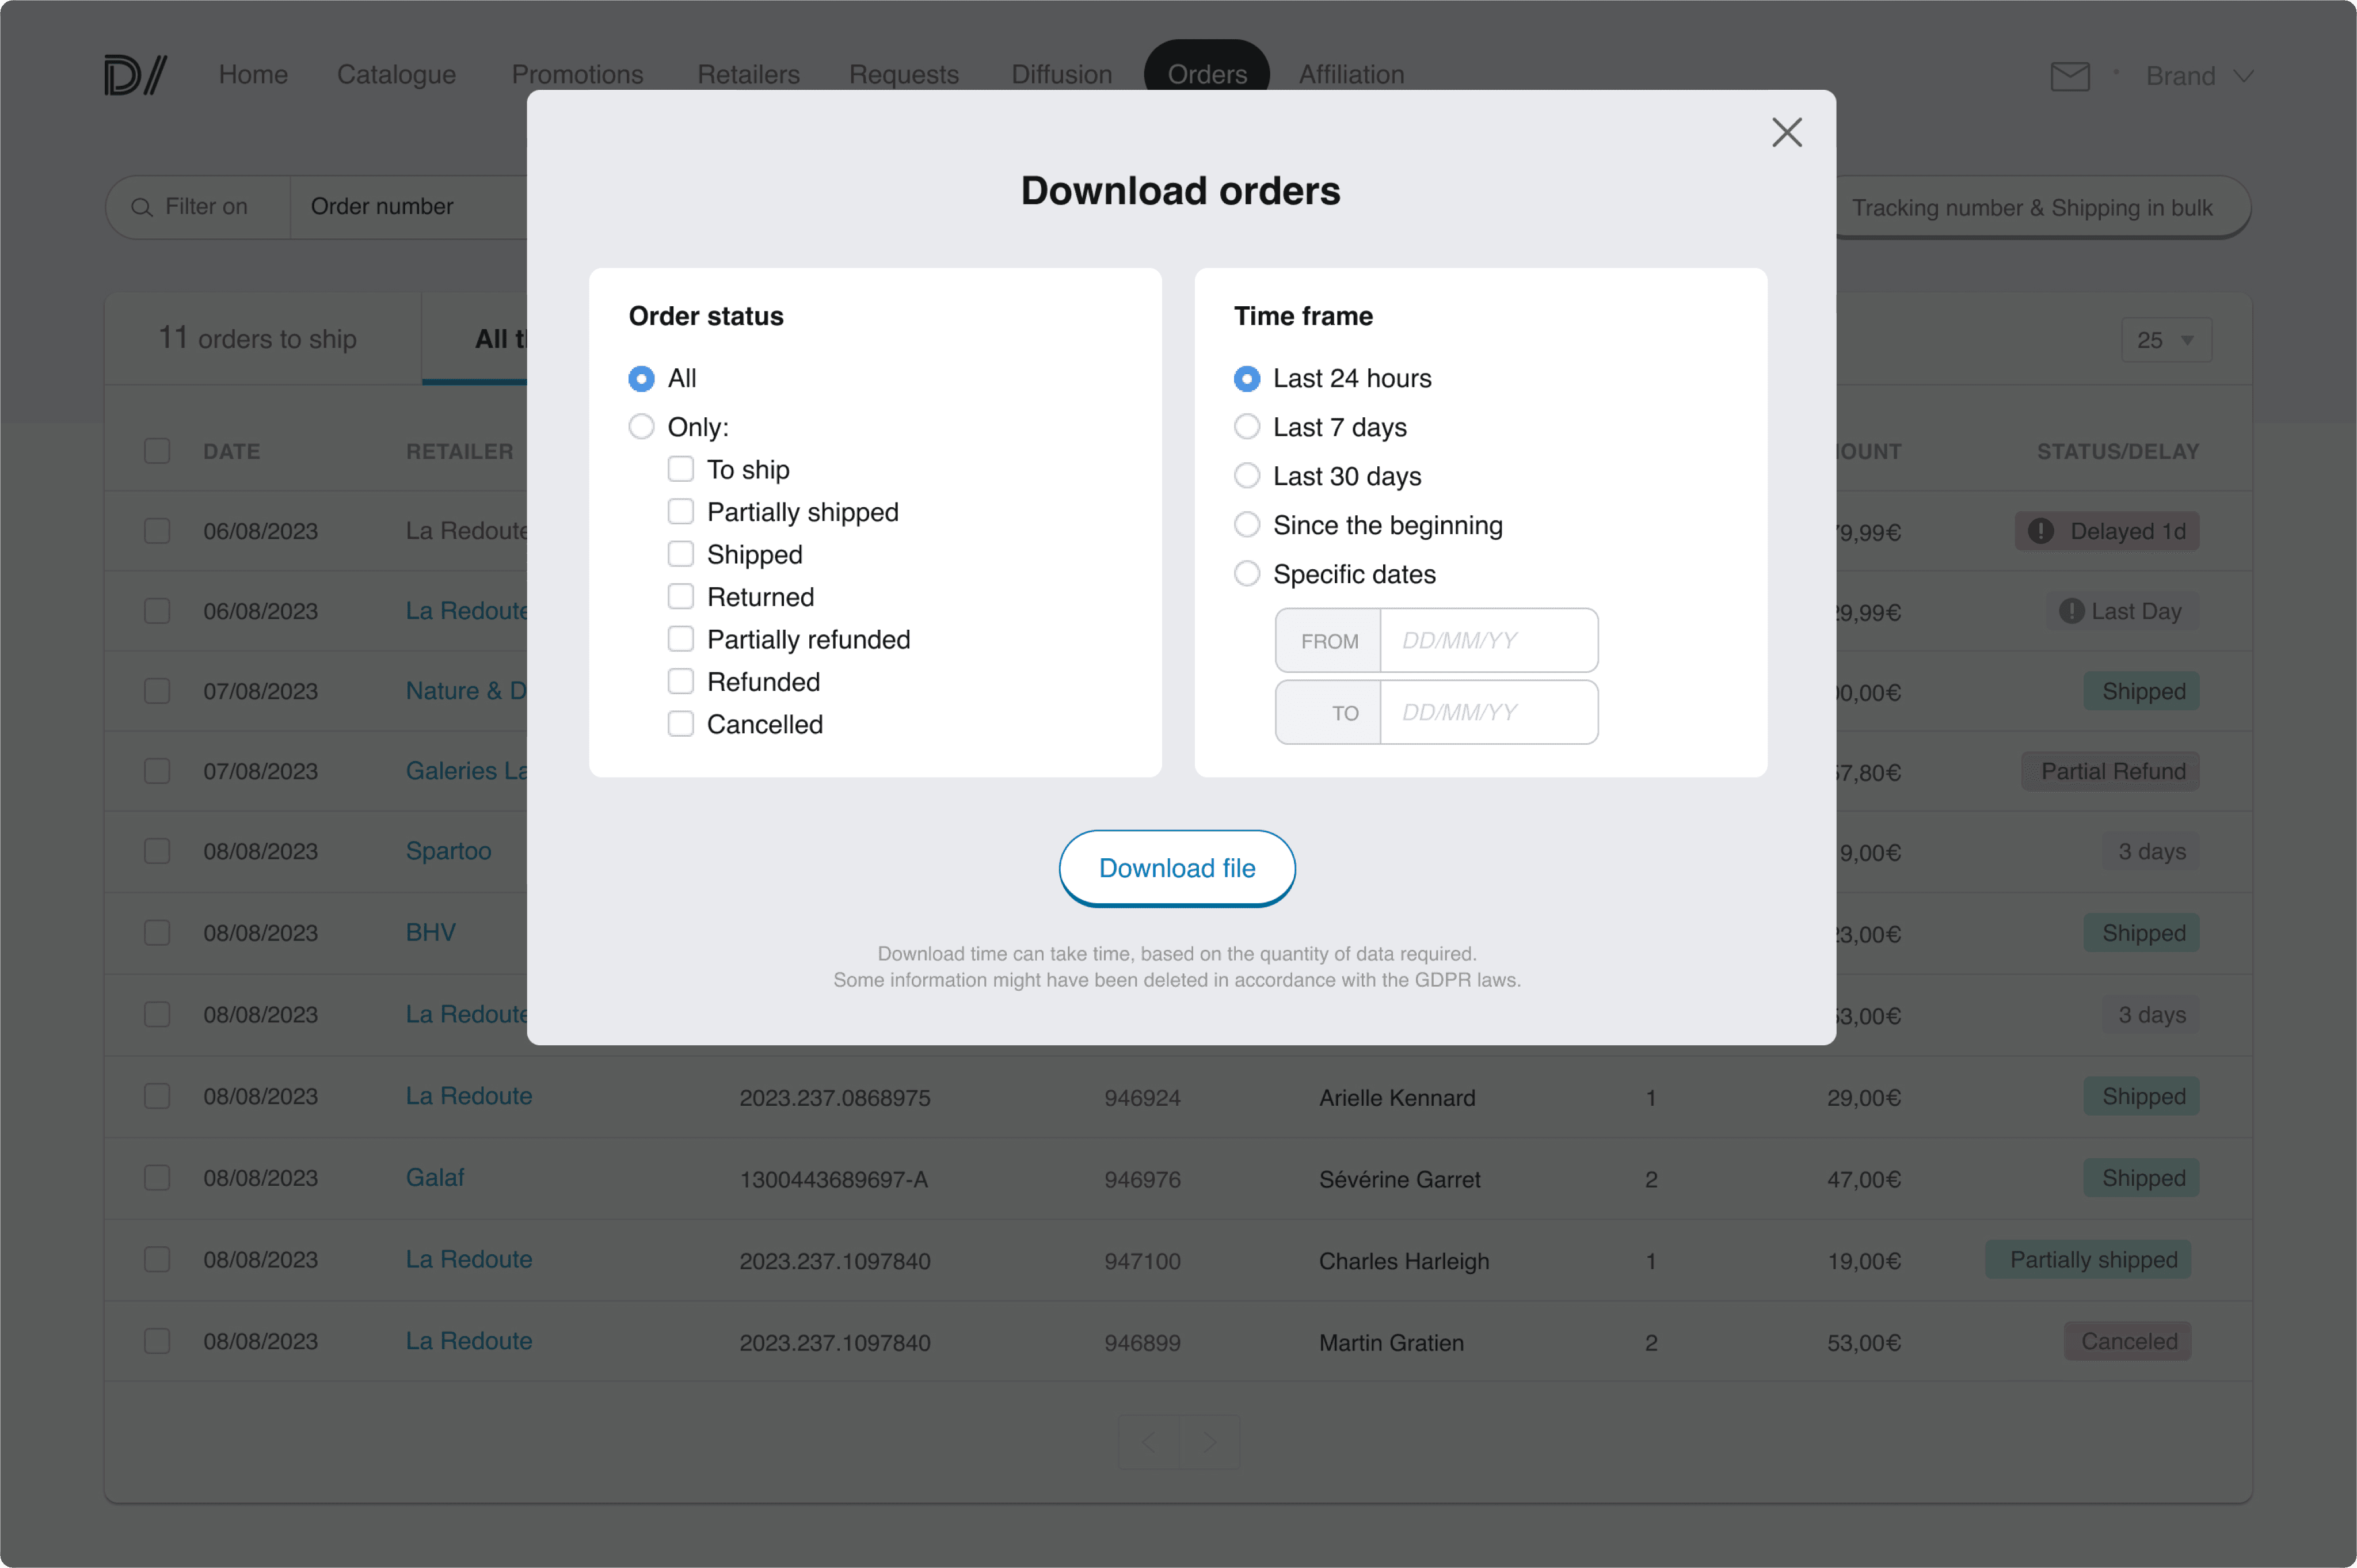Select the BHV order row checkbox
This screenshot has width=2357, height=1568.
[x=157, y=933]
